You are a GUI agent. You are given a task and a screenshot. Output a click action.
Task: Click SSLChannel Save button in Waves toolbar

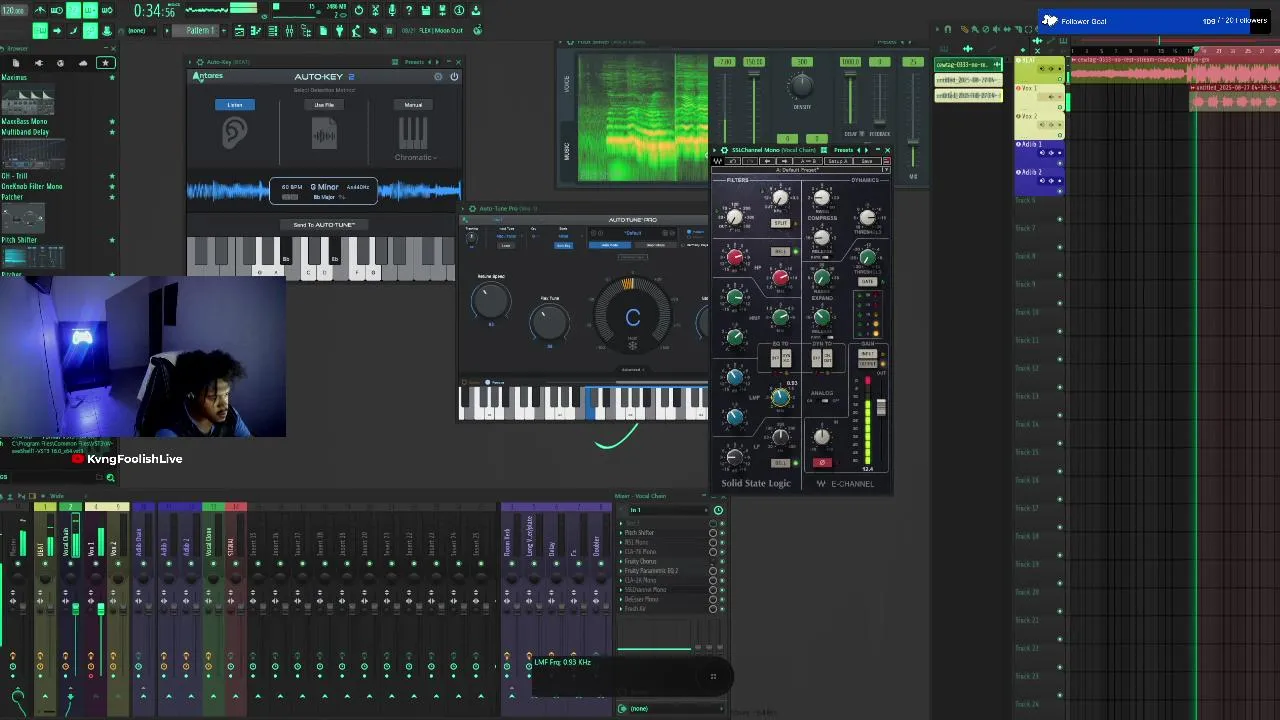pos(867,161)
